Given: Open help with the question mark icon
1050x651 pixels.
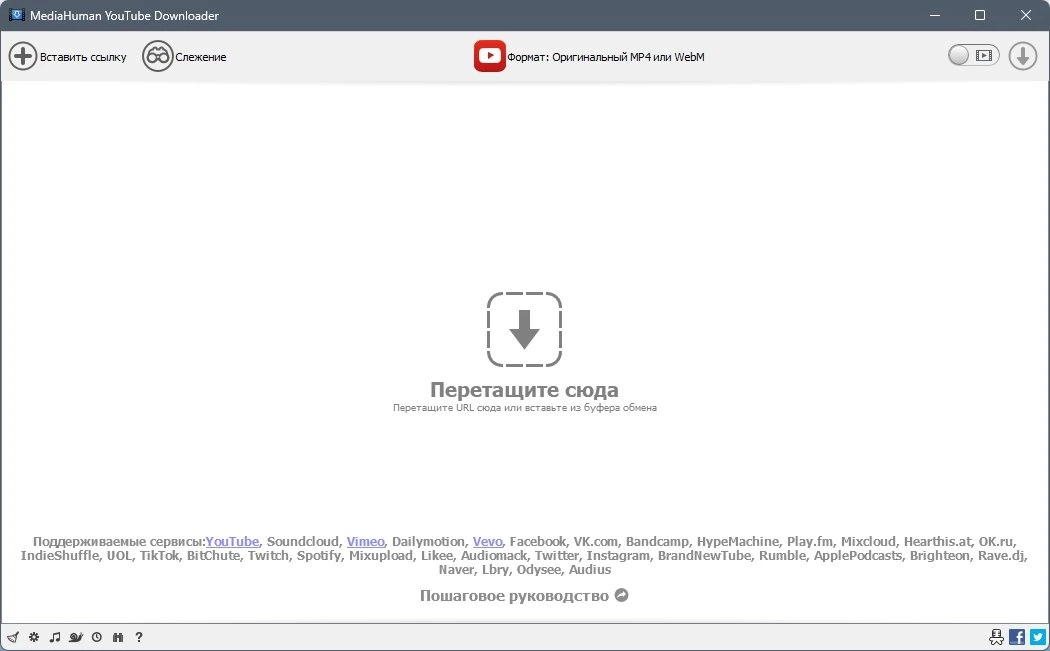Looking at the screenshot, I should (139, 637).
